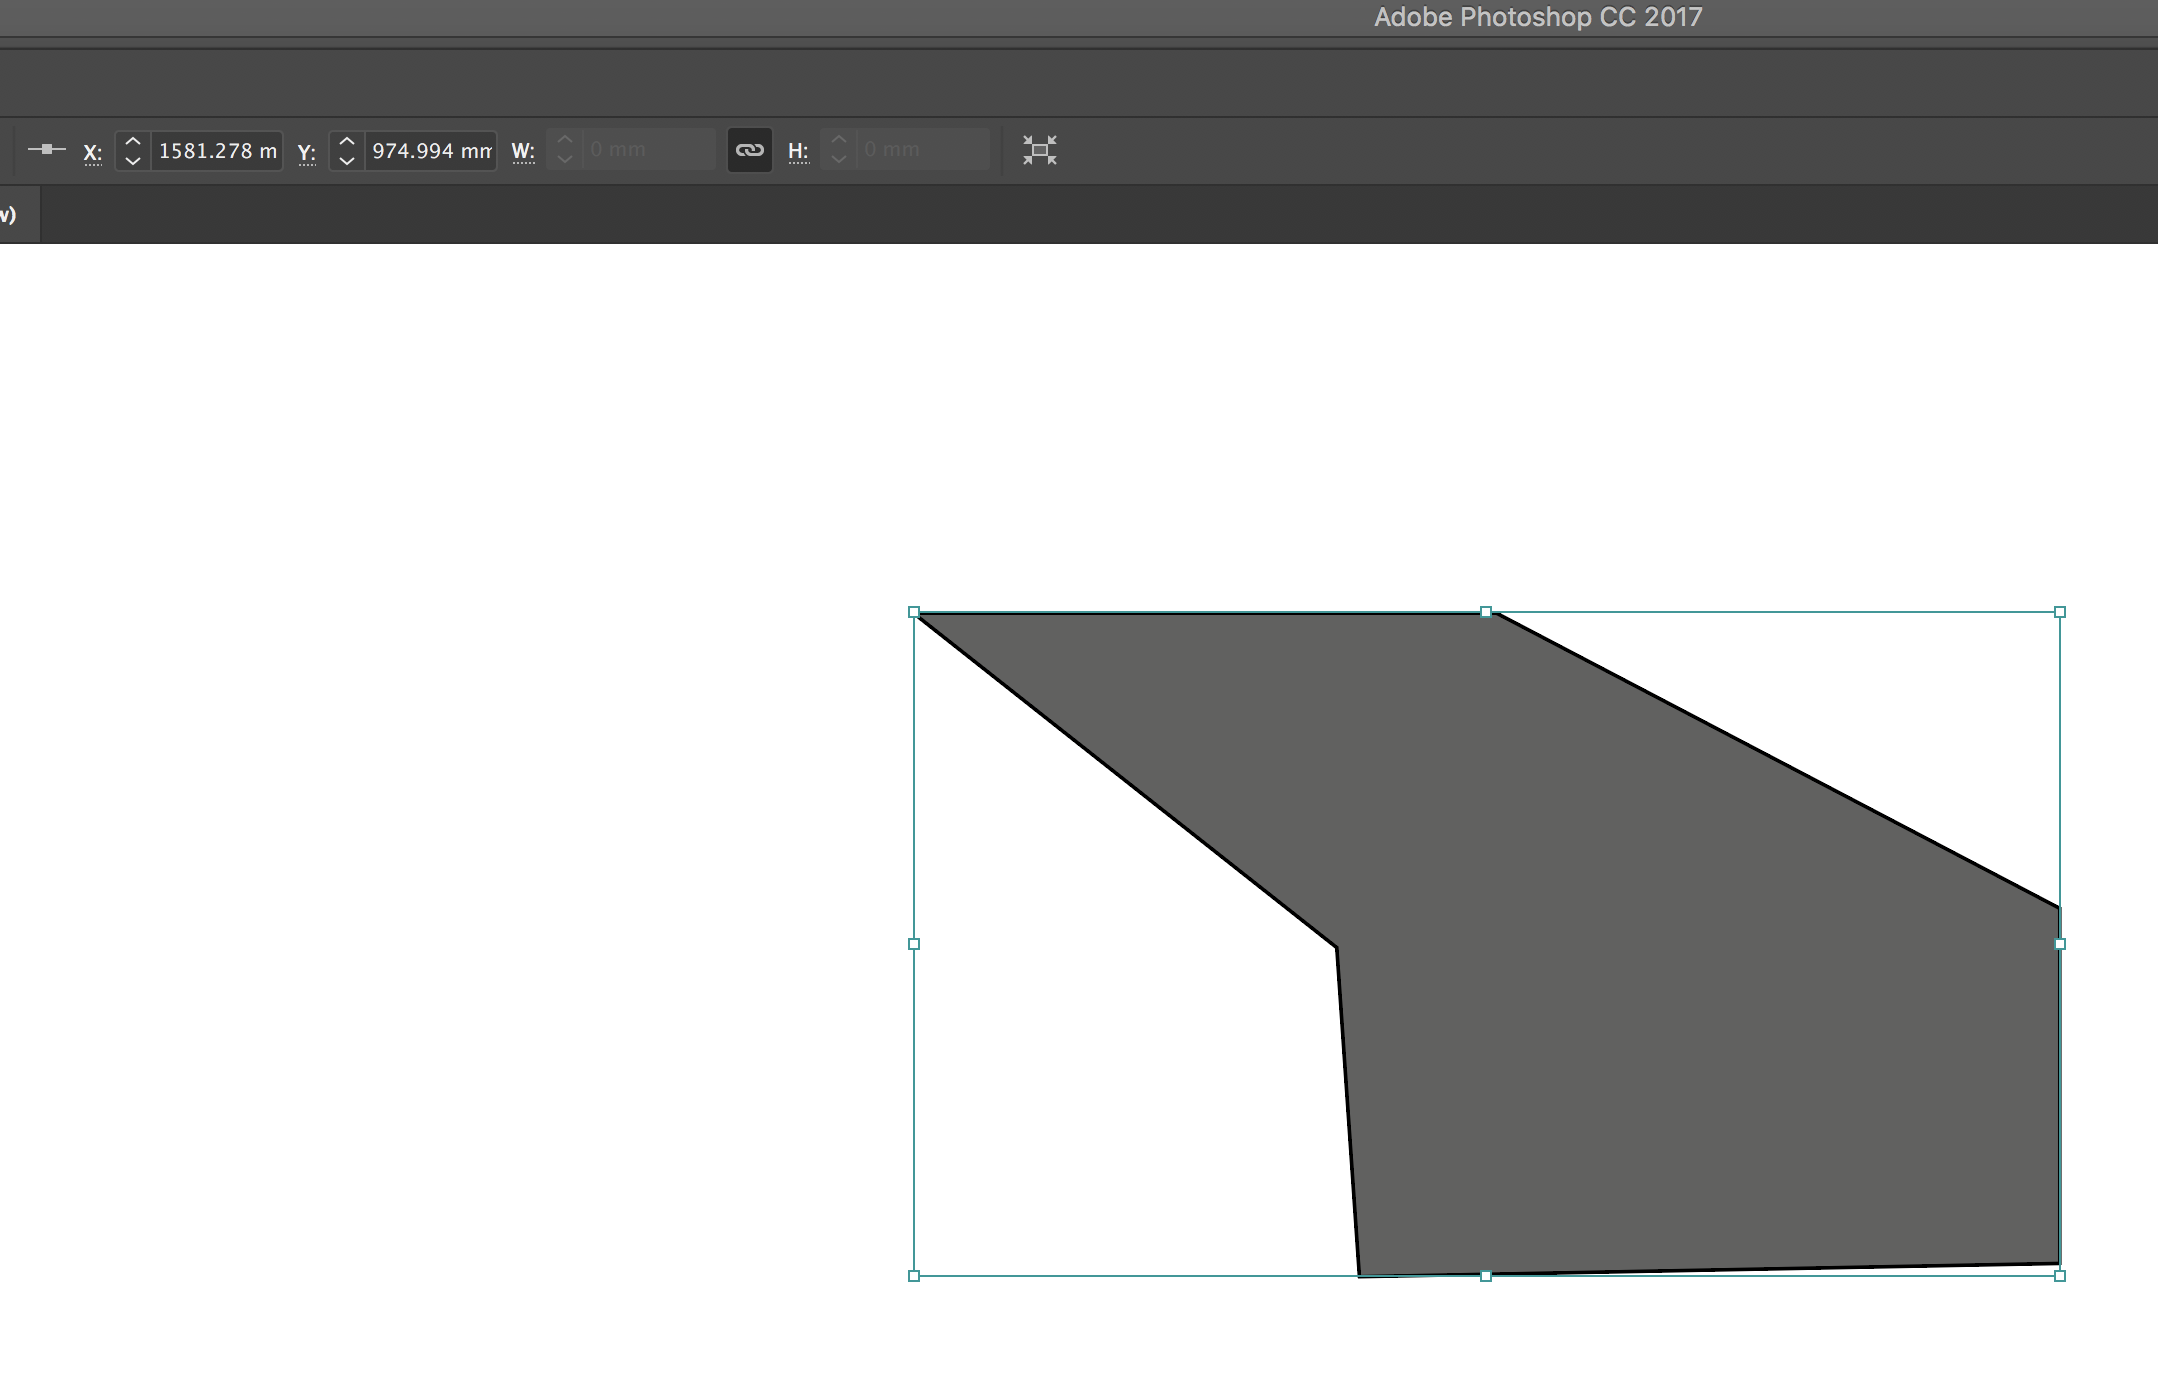Click the bottom-right bounding box handle

pos(2059,1276)
